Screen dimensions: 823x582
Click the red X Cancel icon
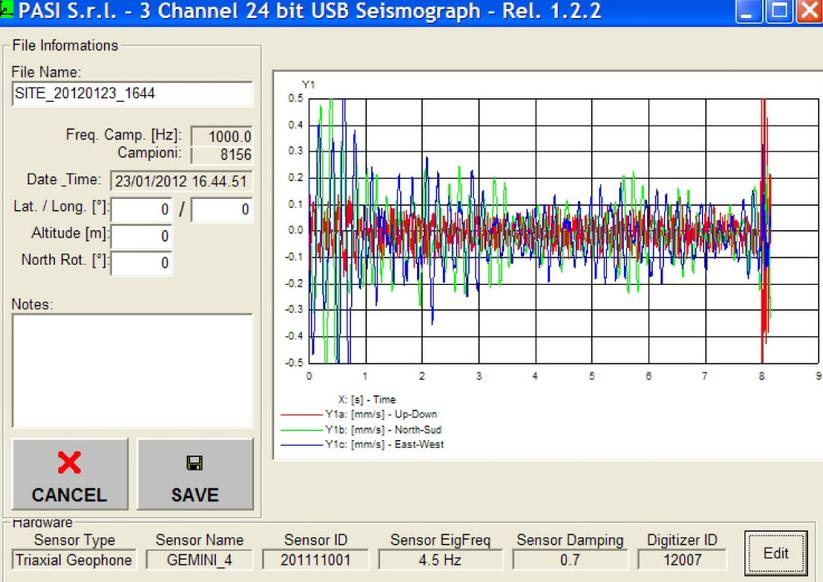(x=69, y=463)
